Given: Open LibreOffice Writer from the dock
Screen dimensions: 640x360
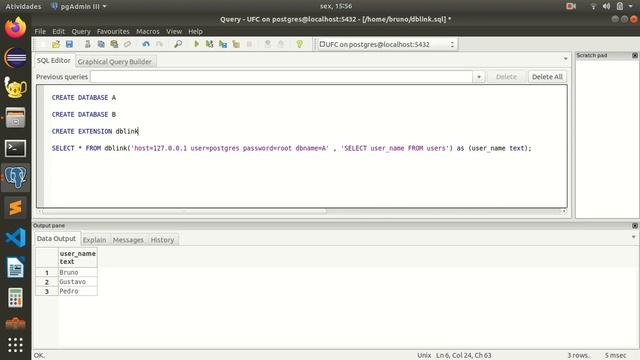Looking at the screenshot, I should (16, 268).
